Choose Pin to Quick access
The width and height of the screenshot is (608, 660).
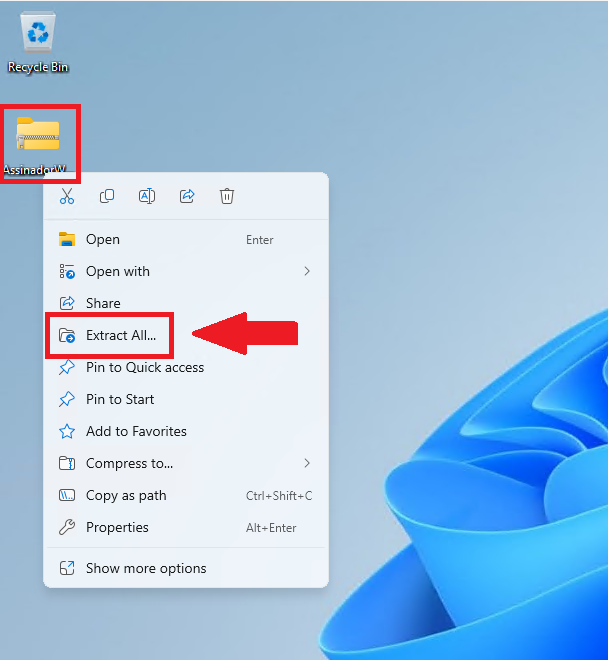click(x=186, y=367)
